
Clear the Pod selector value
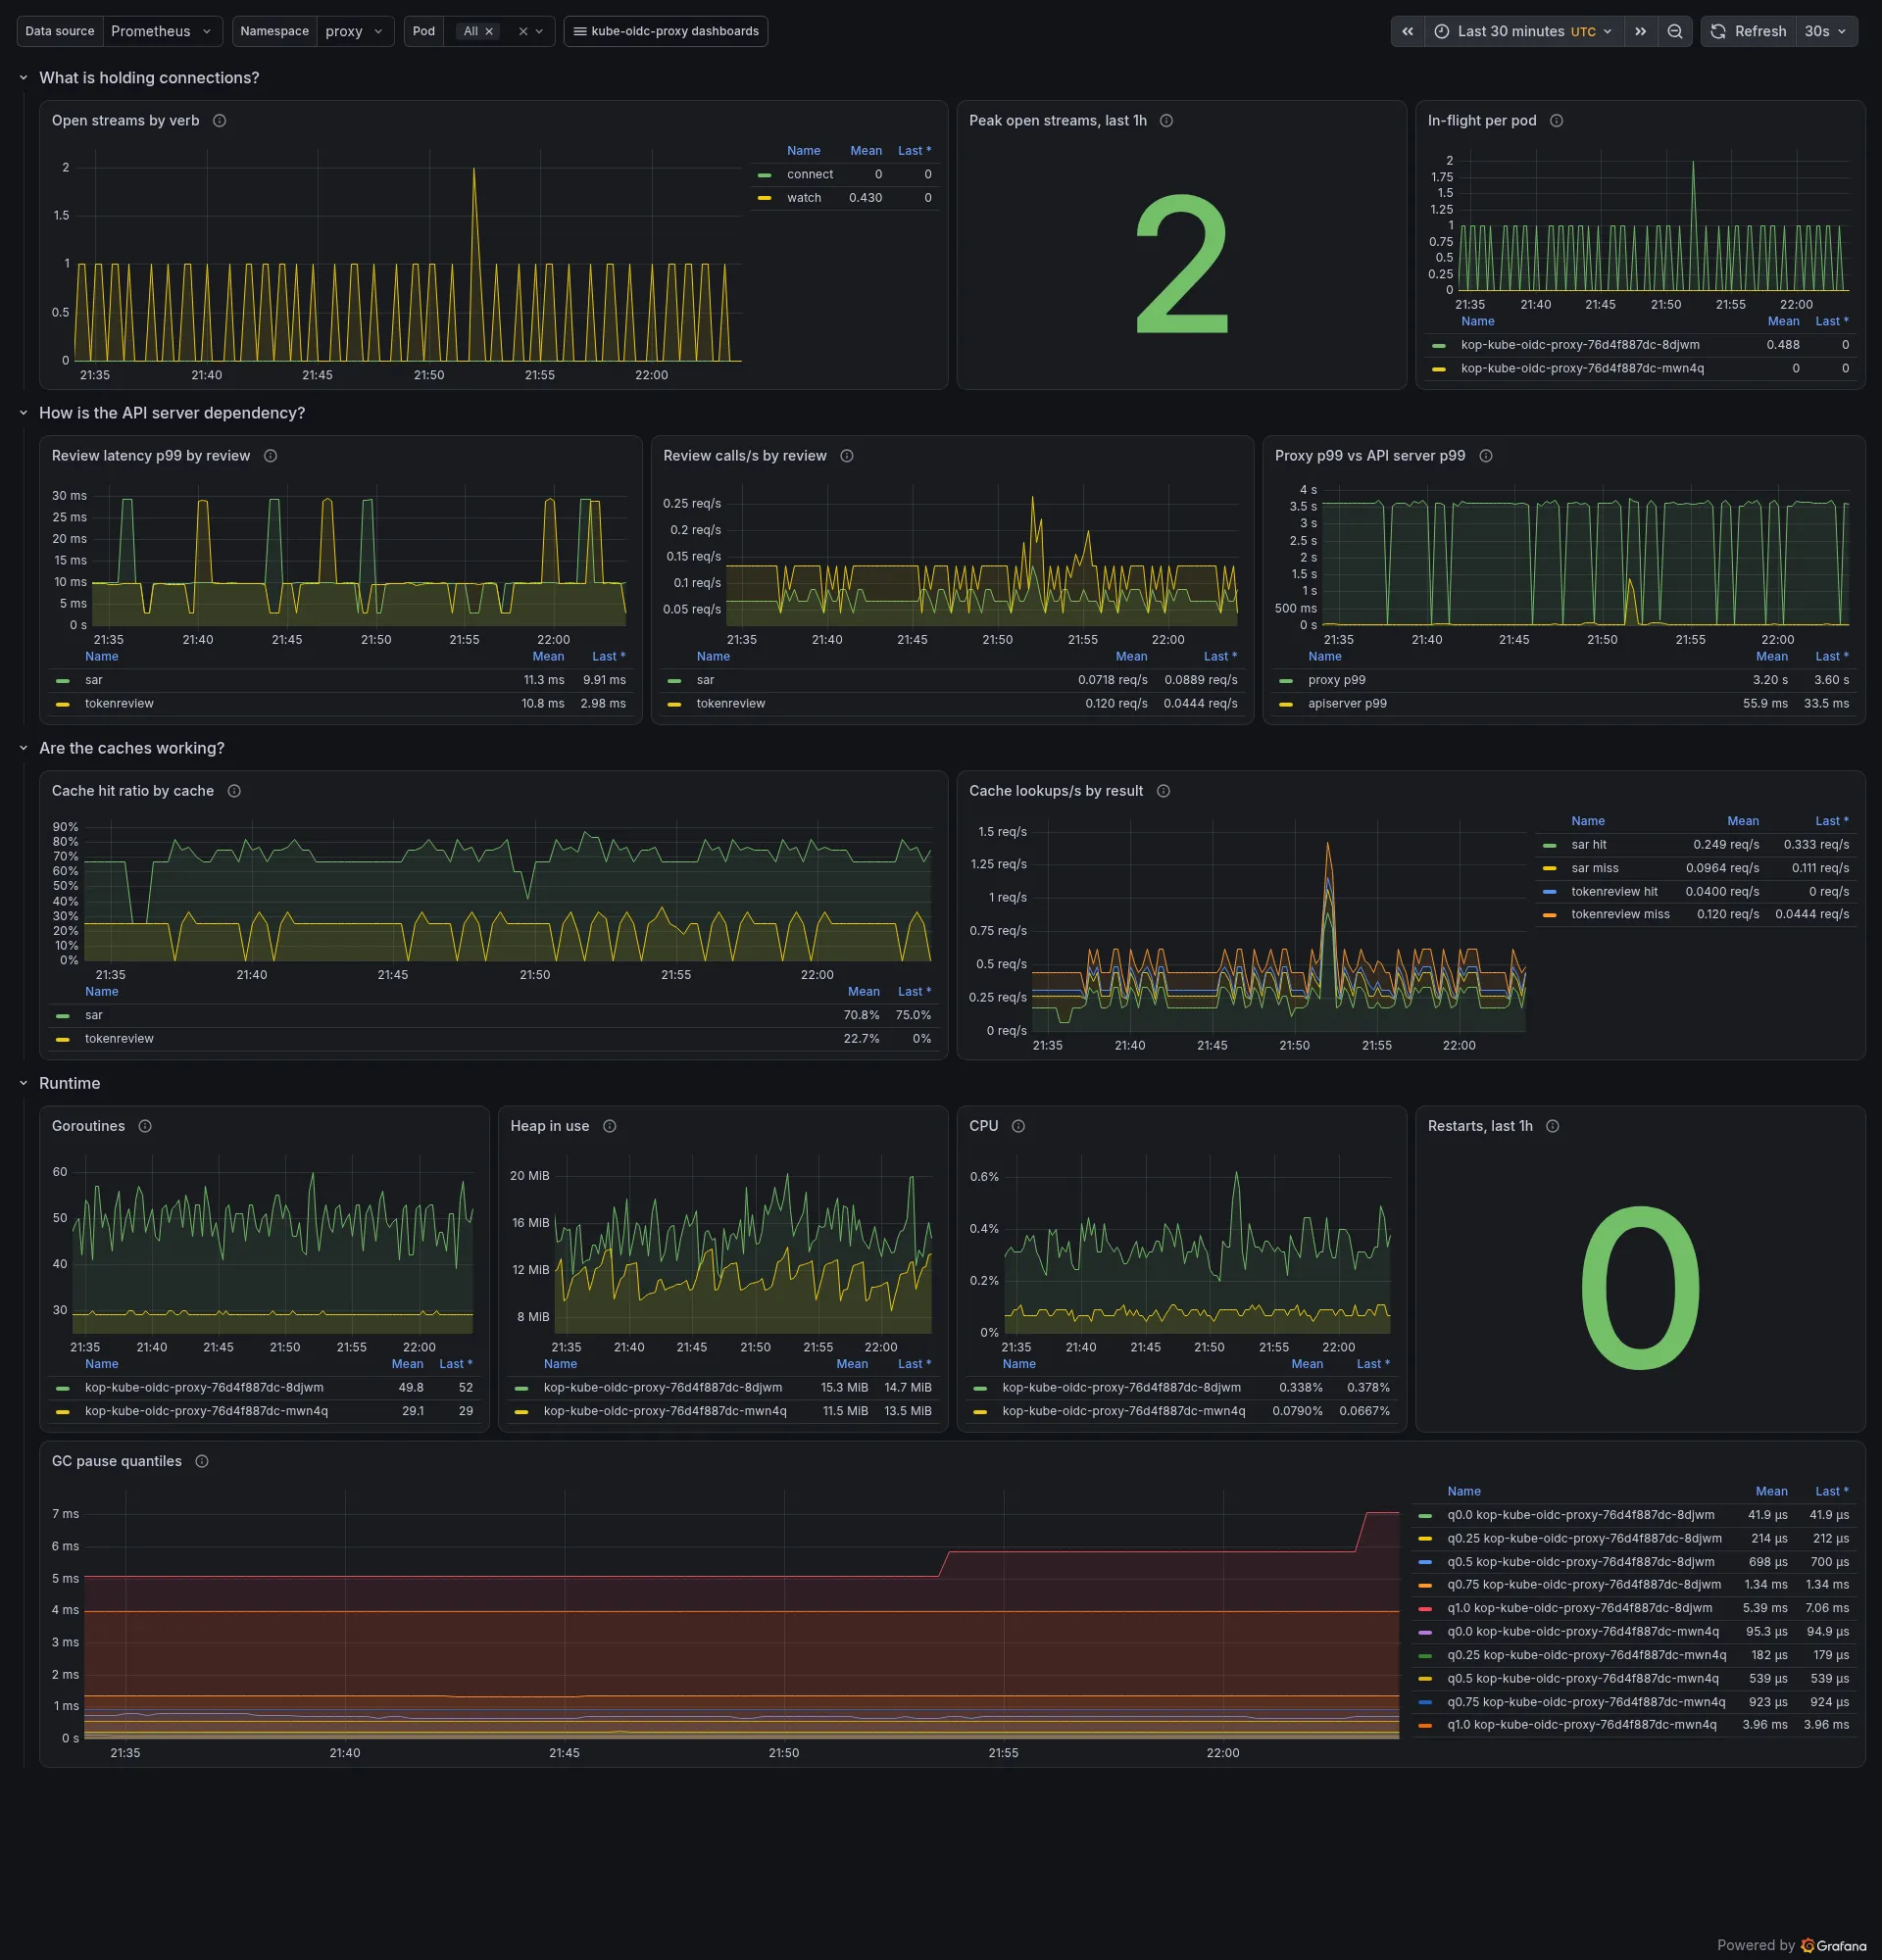523,32
